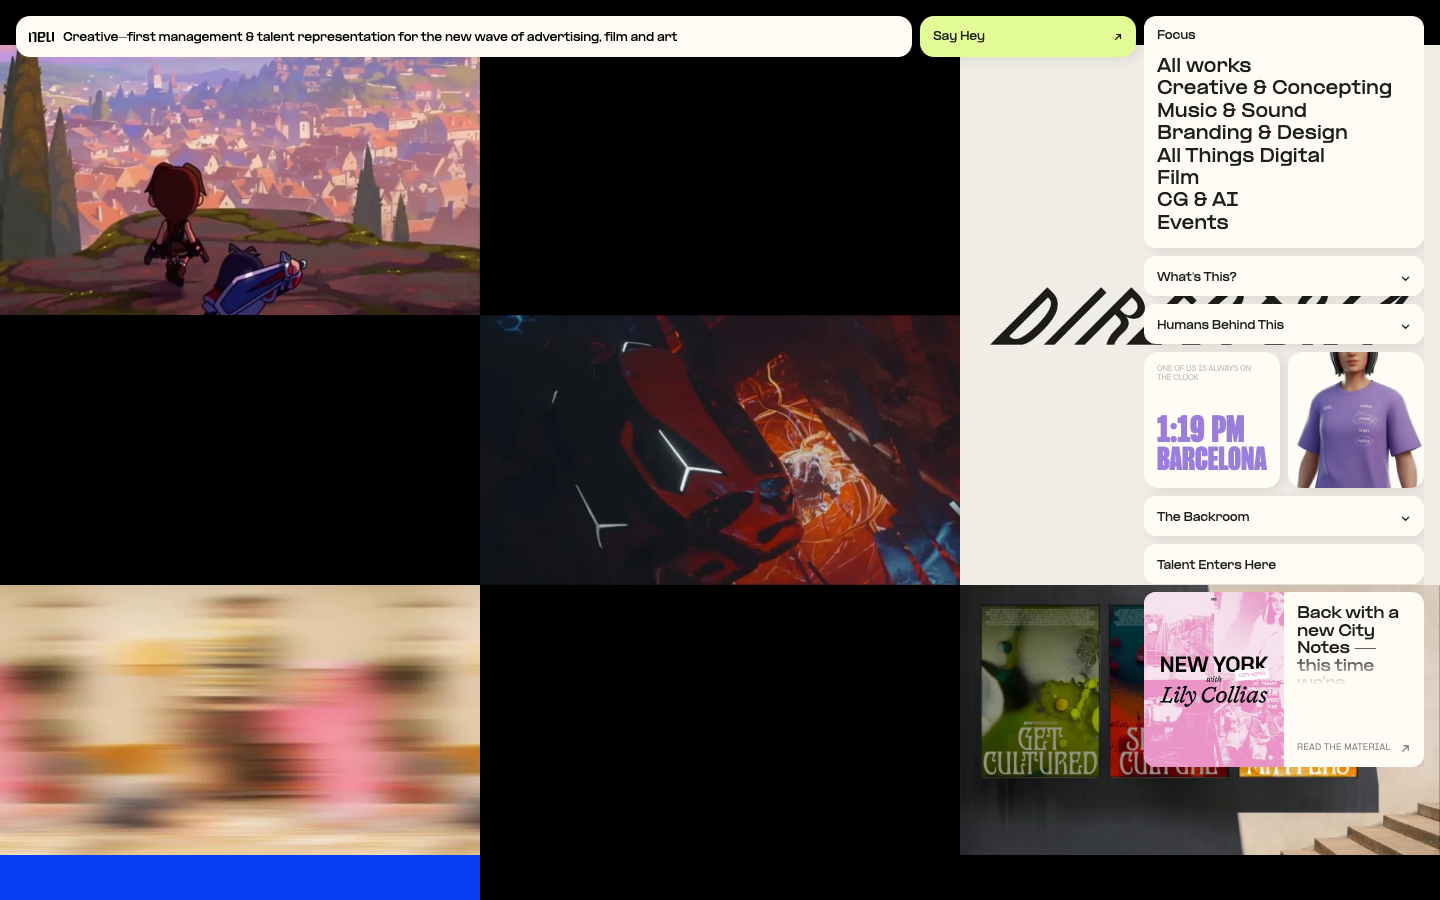This screenshot has width=1440, height=900.
Task: Open the animated village artwork thumbnail
Action: 240,180
